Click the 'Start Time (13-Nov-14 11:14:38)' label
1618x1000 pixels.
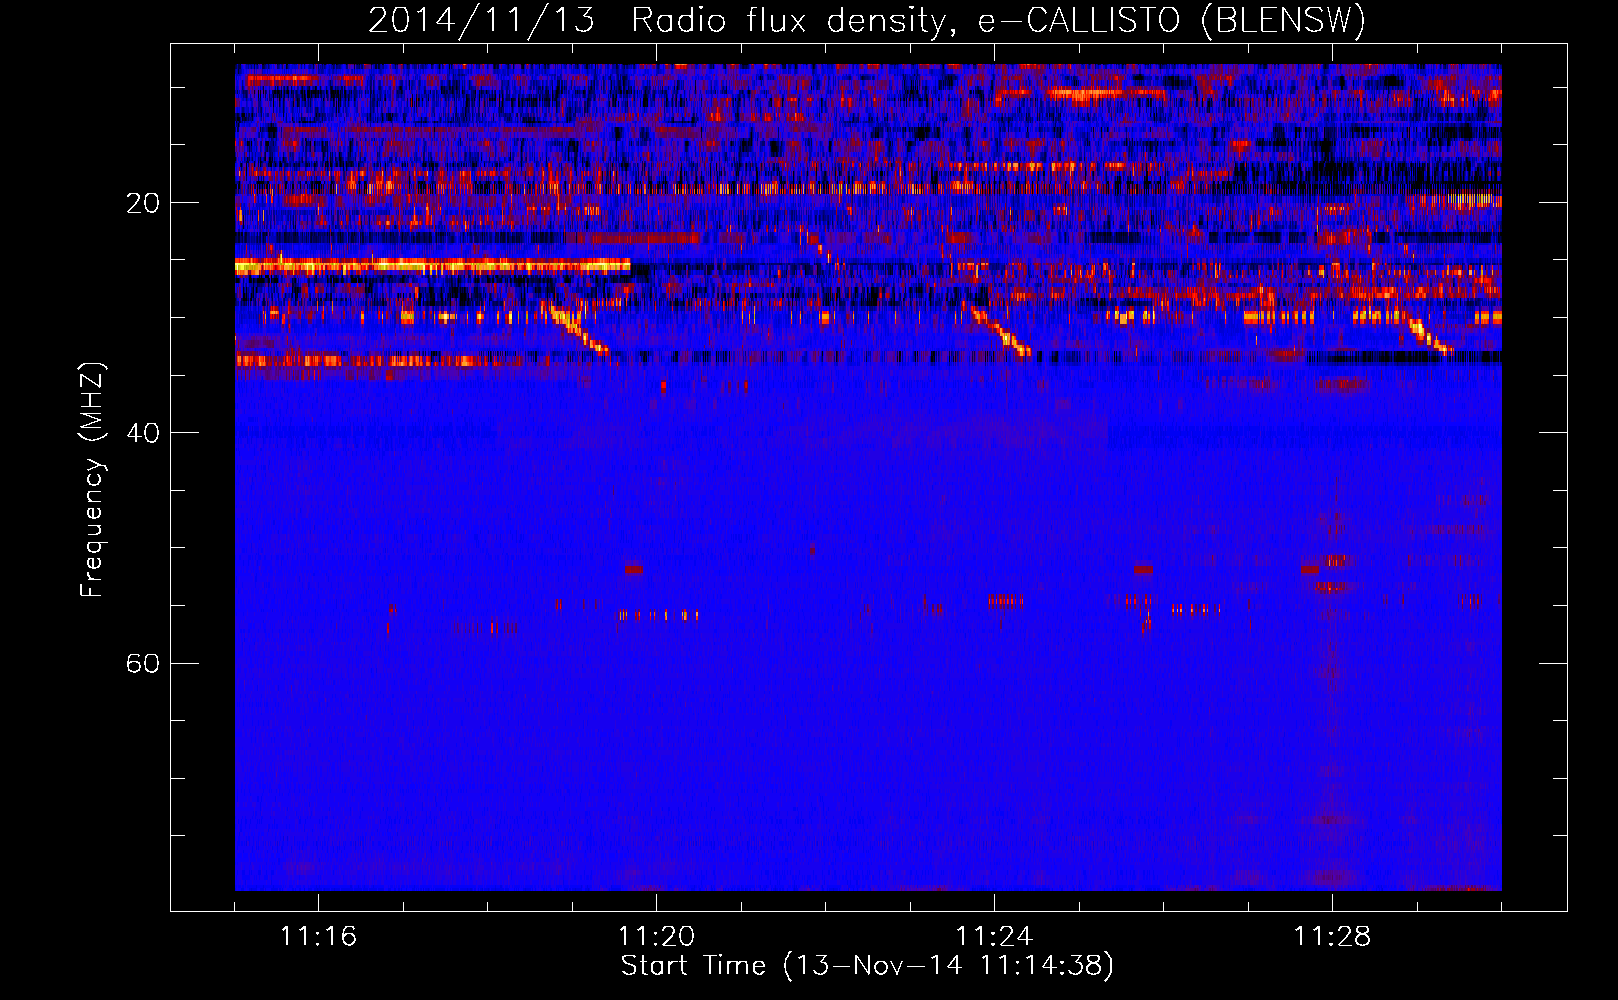click(867, 966)
